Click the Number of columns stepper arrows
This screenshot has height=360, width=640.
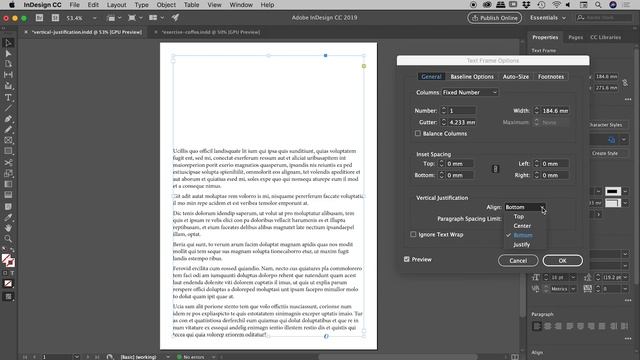click(444, 111)
